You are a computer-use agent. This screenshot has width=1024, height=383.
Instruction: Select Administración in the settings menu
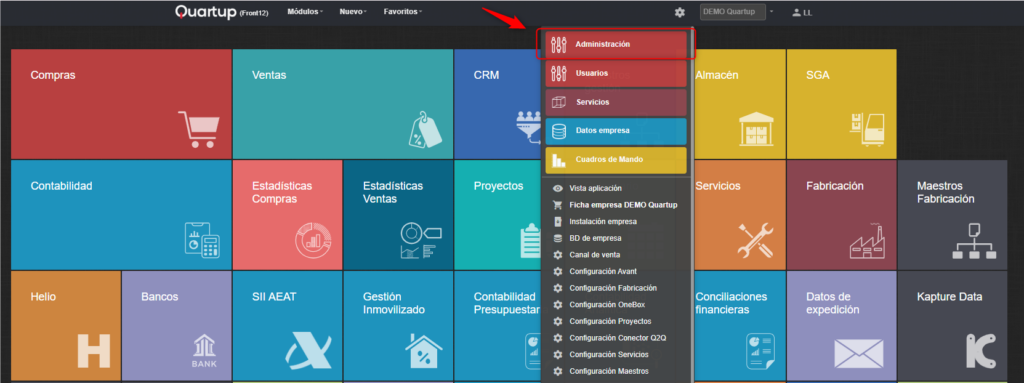pyautogui.click(x=616, y=45)
